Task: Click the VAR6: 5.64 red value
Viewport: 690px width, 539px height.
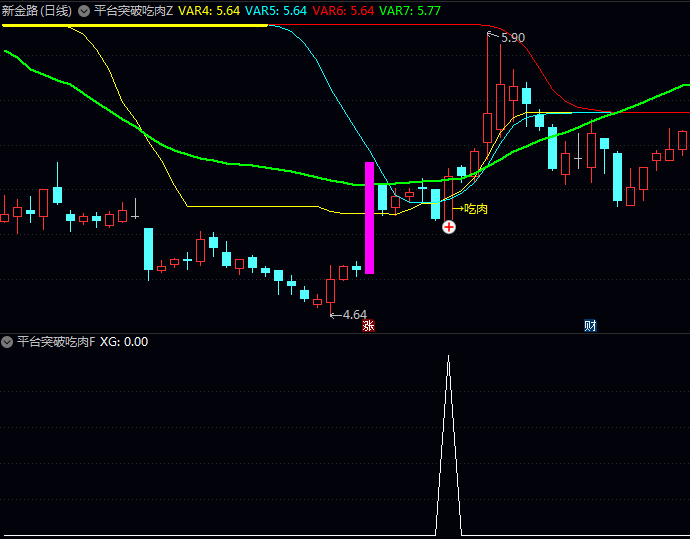Action: coord(343,11)
